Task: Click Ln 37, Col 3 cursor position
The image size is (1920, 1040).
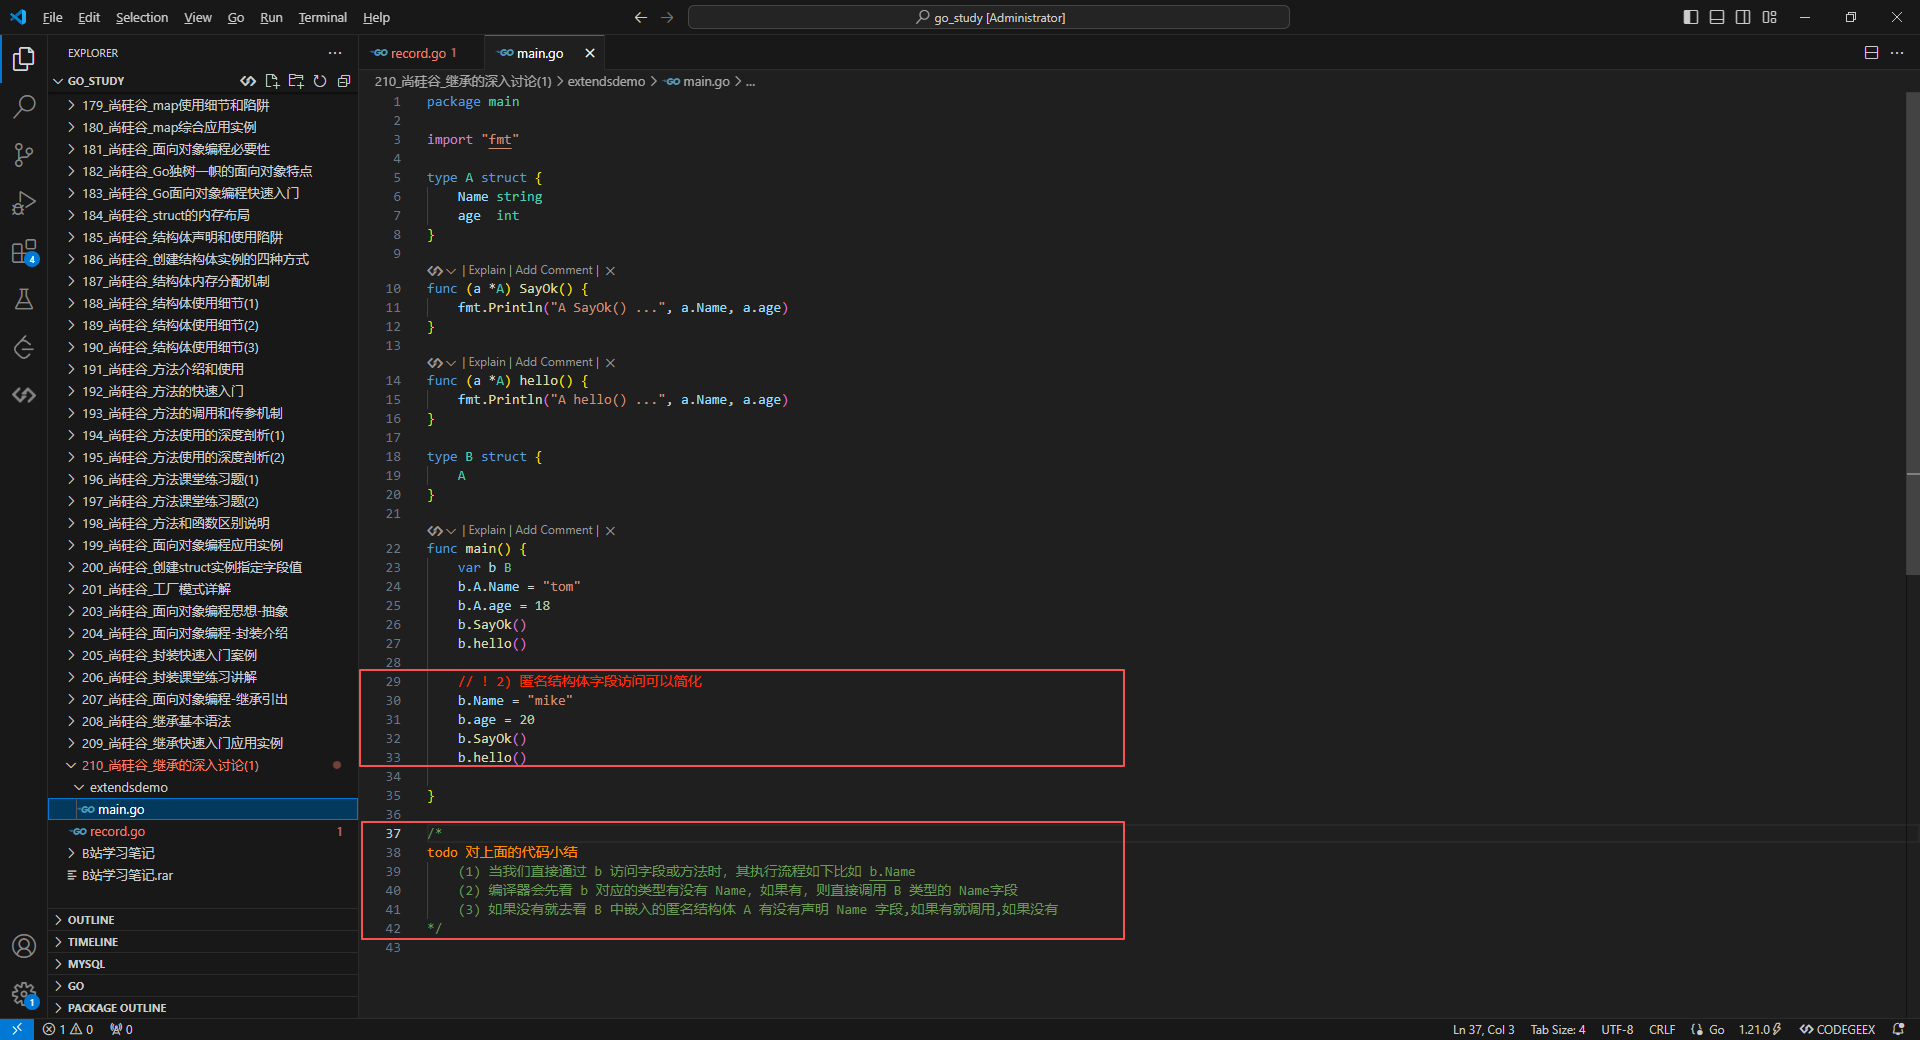Action: coord(1483,1029)
